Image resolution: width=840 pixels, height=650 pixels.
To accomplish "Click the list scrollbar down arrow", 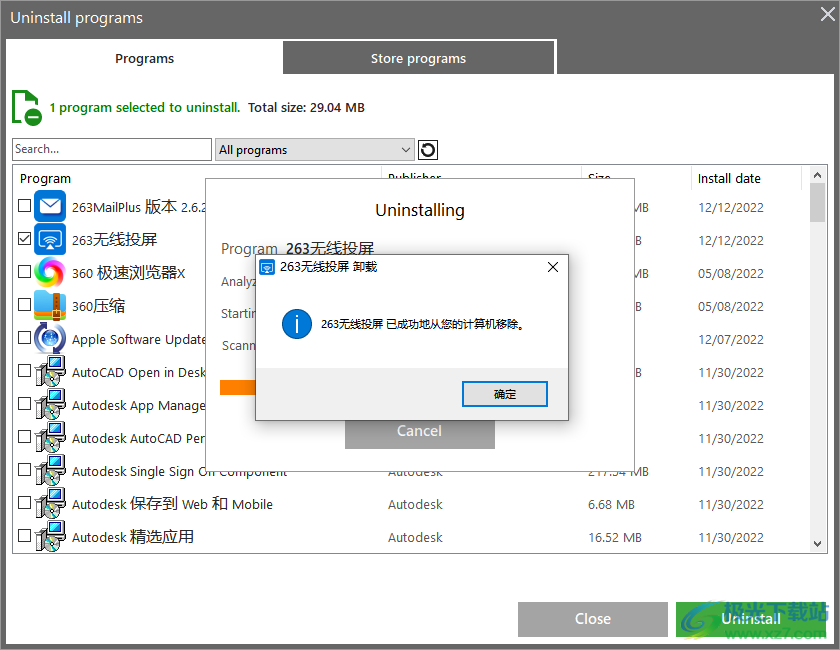I will coord(817,543).
